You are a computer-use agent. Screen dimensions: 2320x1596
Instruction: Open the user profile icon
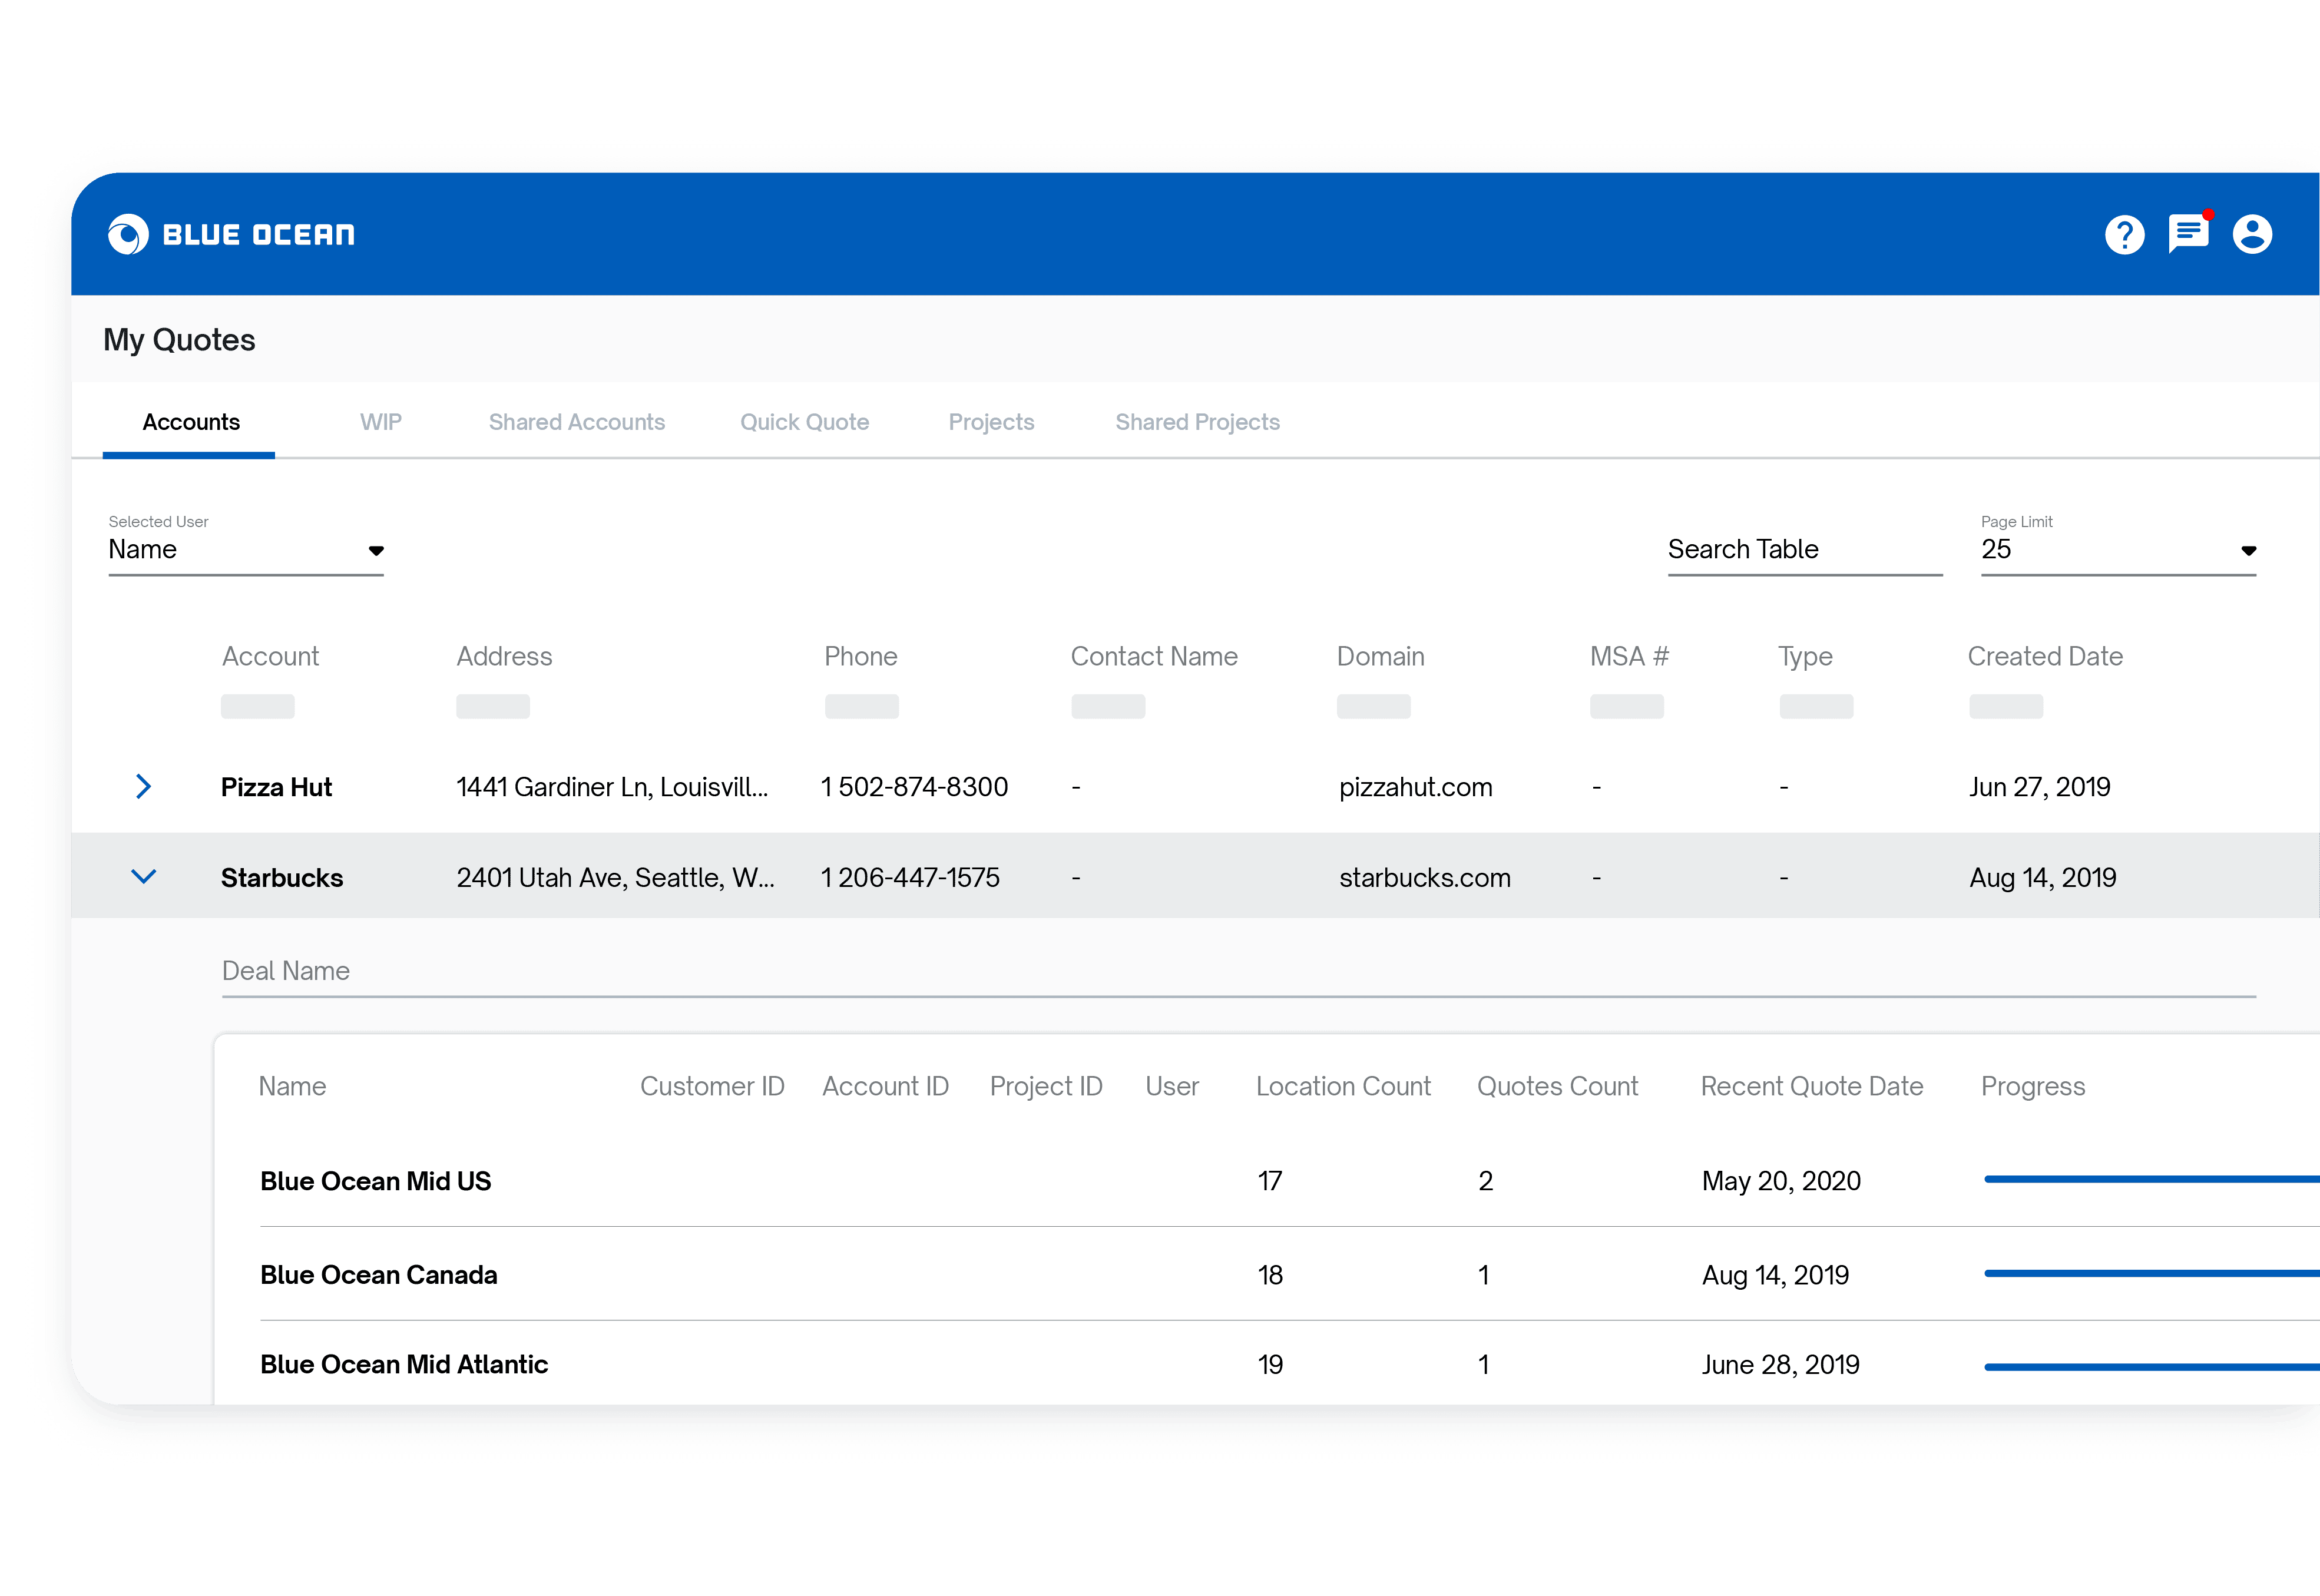click(x=2252, y=234)
